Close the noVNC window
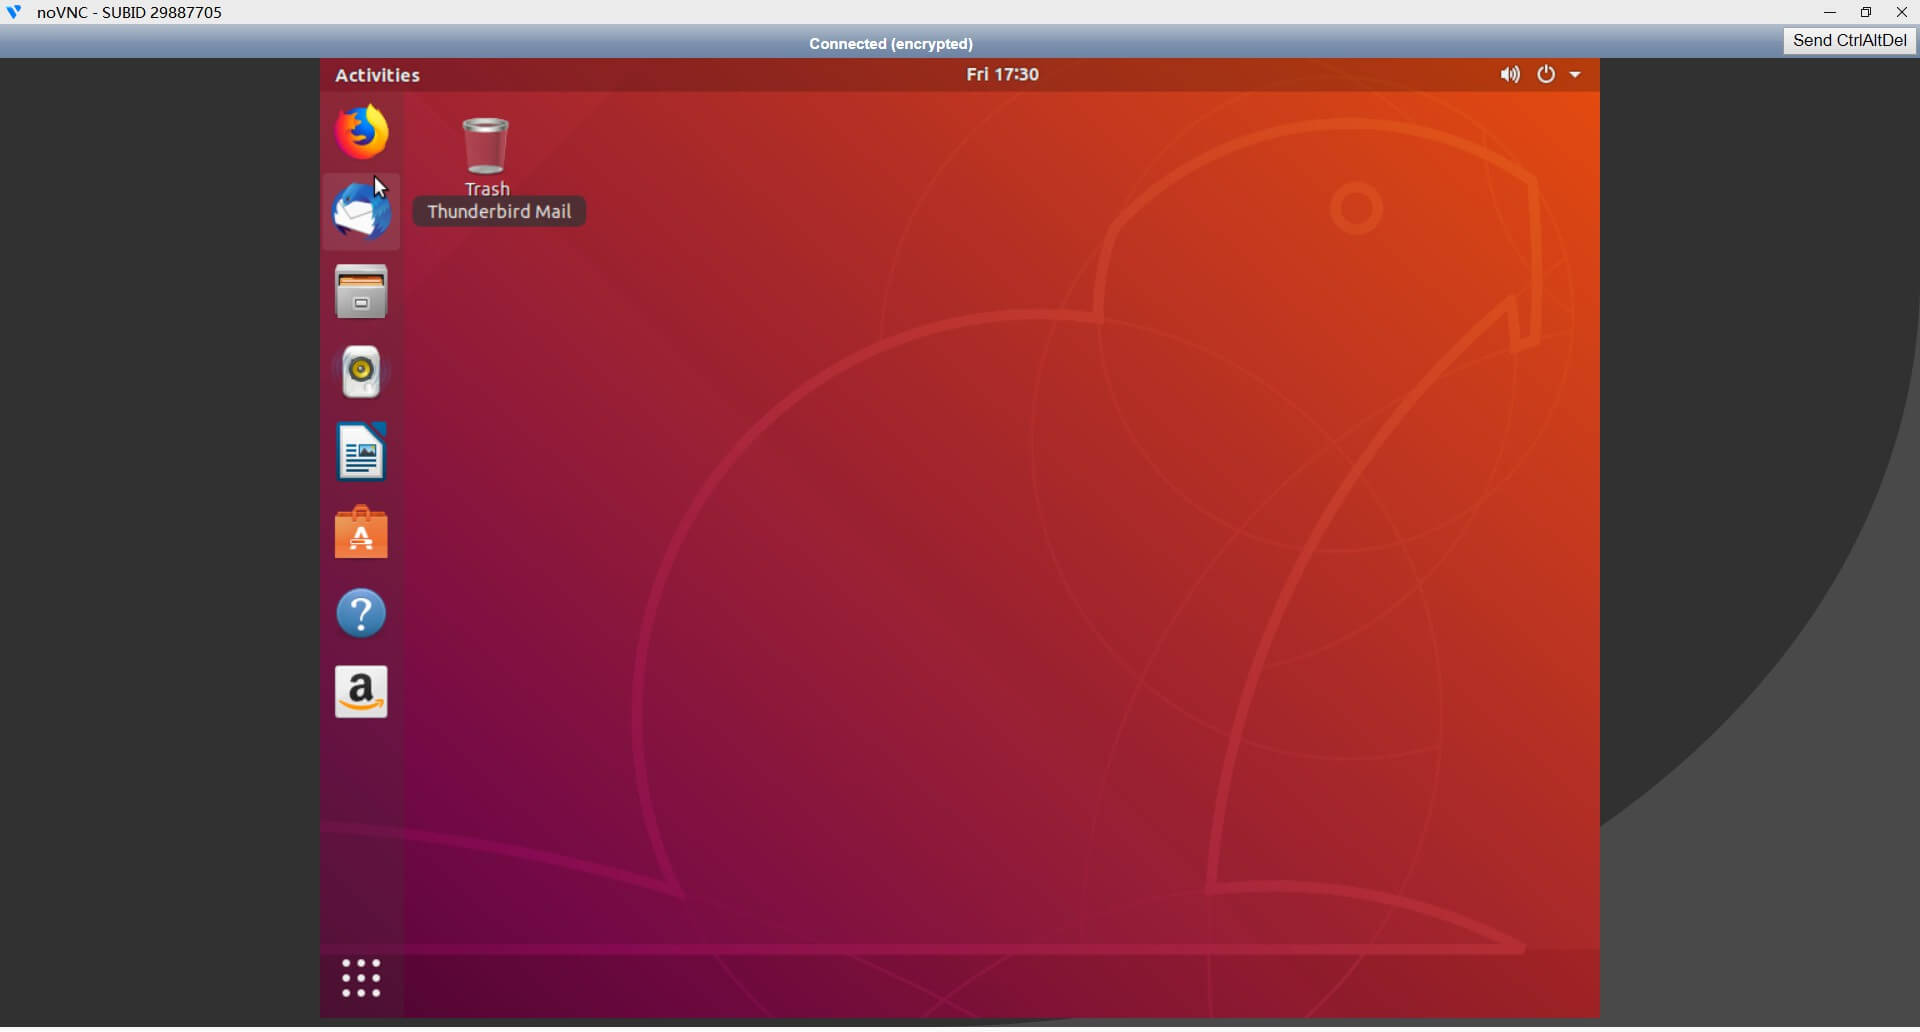This screenshot has height=1032, width=1920. click(1902, 13)
